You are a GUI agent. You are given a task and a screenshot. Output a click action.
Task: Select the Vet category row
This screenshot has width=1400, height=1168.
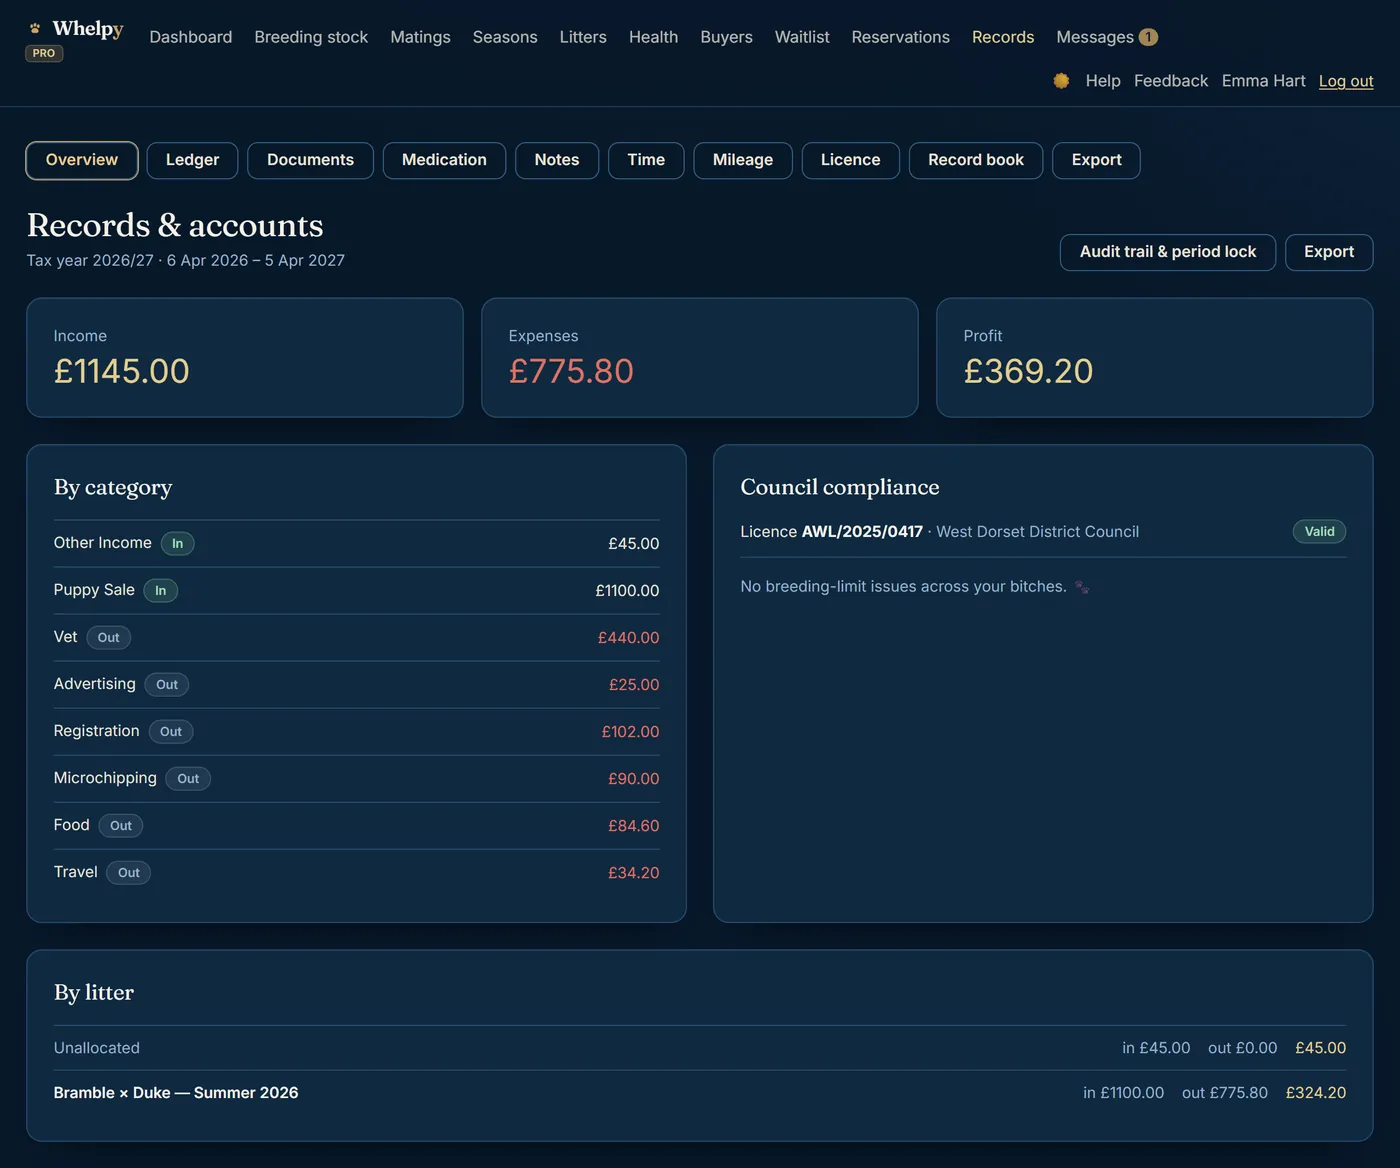coord(356,637)
